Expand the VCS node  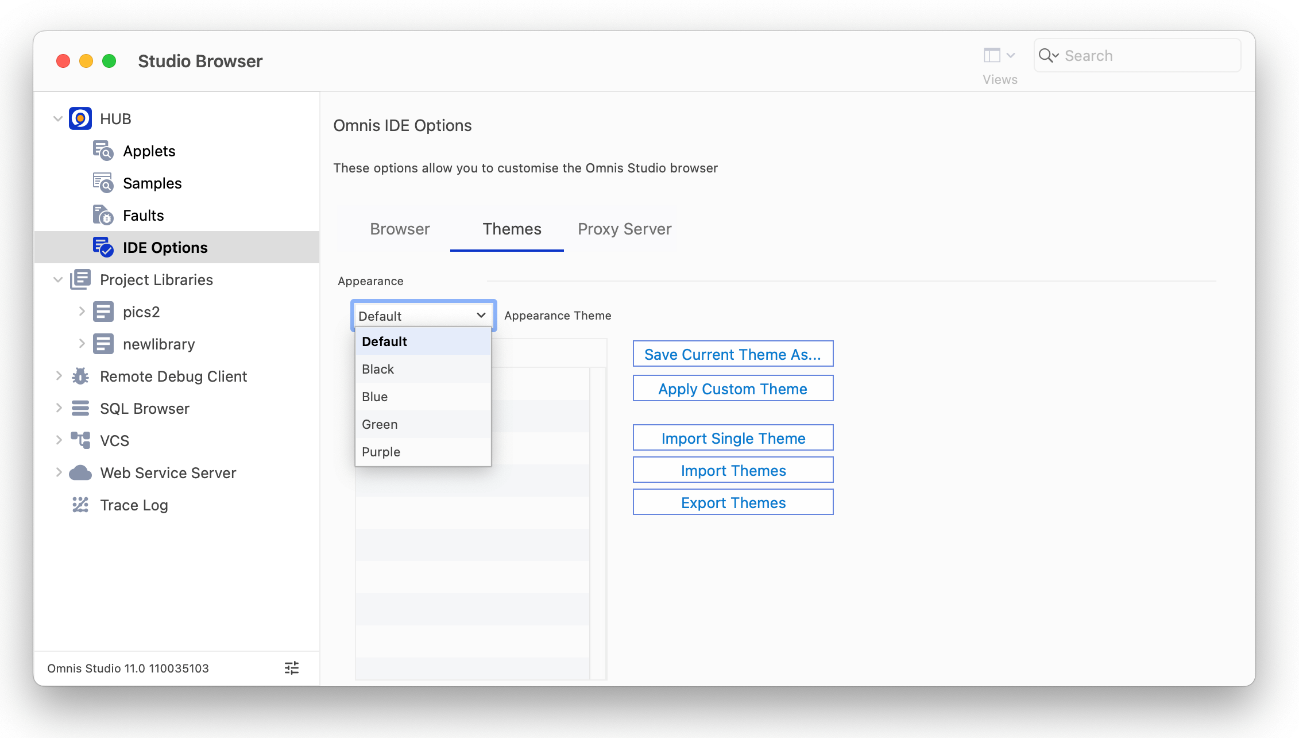click(x=58, y=440)
